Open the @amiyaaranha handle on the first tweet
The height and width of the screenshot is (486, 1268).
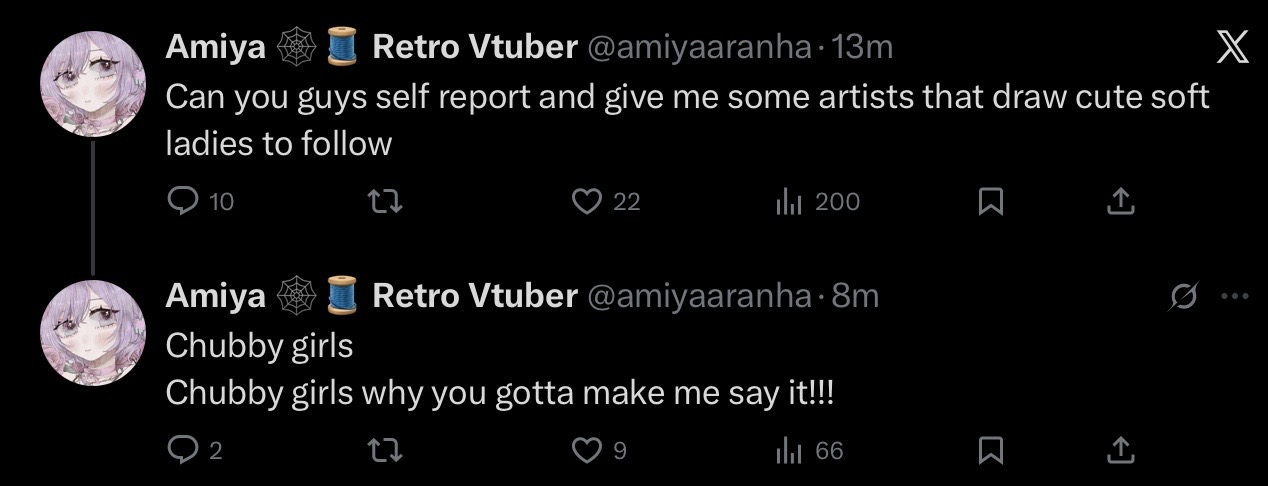[x=699, y=46]
